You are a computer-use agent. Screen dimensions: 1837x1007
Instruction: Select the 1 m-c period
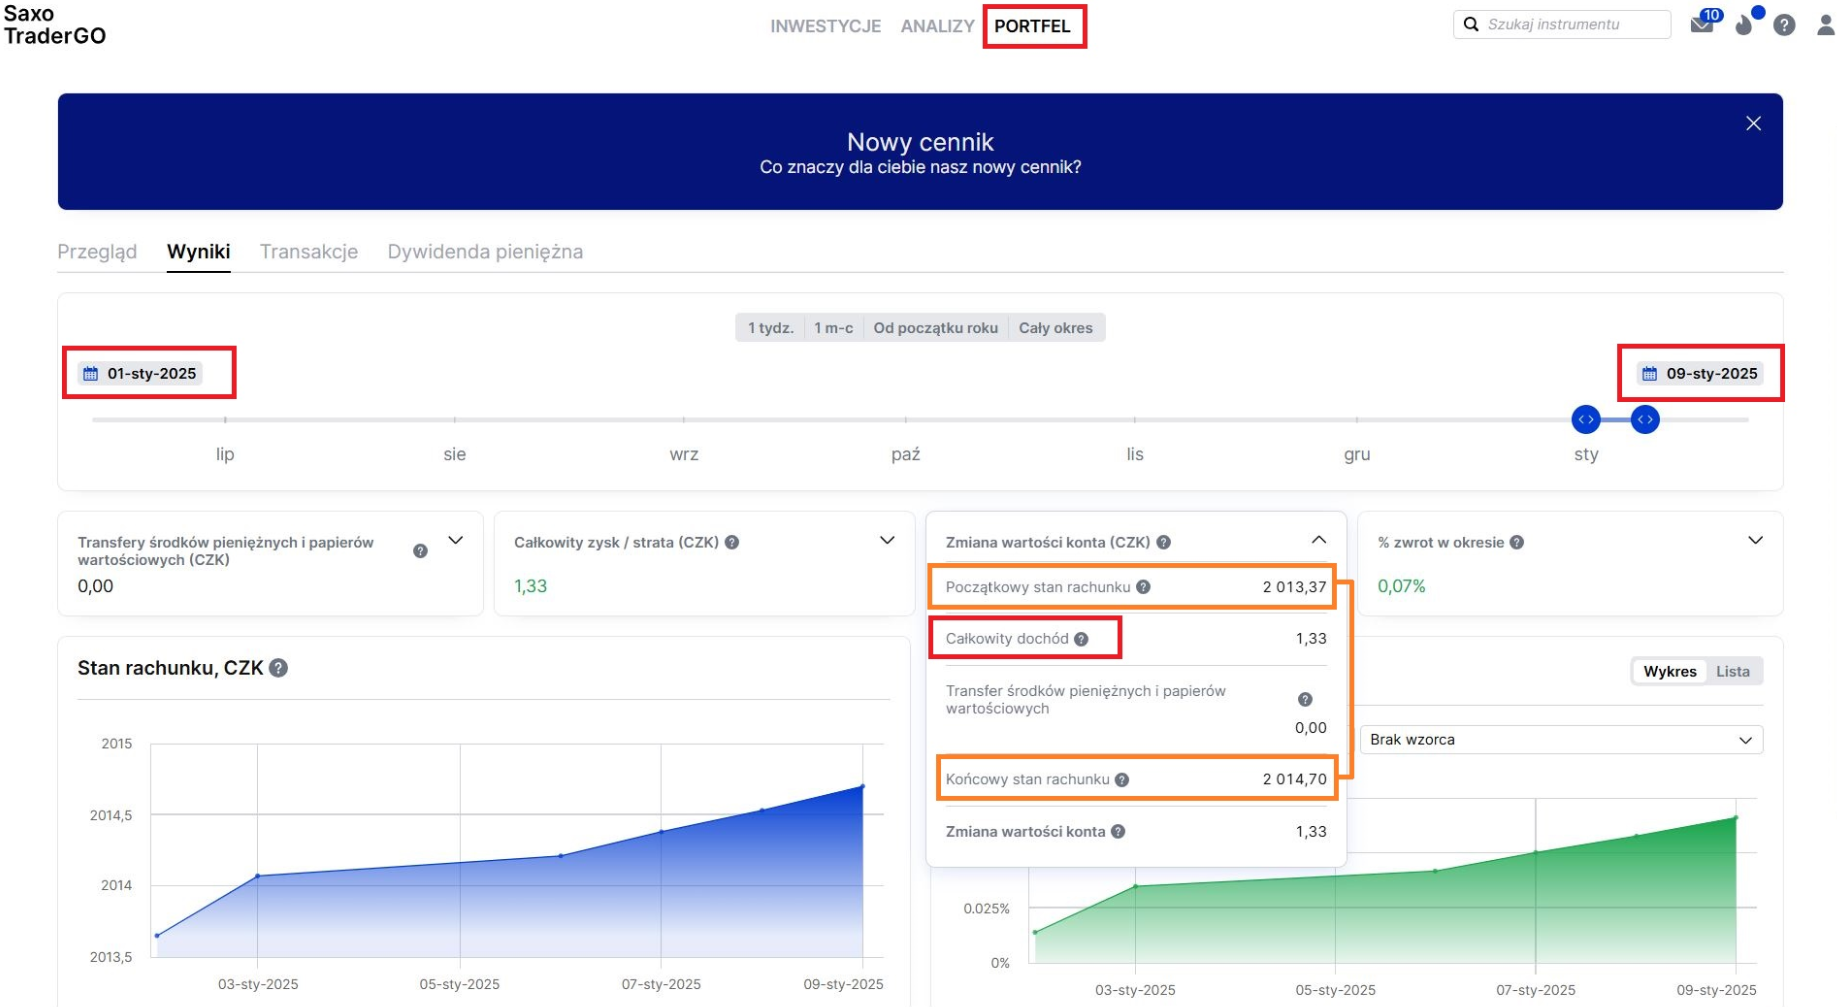click(833, 328)
